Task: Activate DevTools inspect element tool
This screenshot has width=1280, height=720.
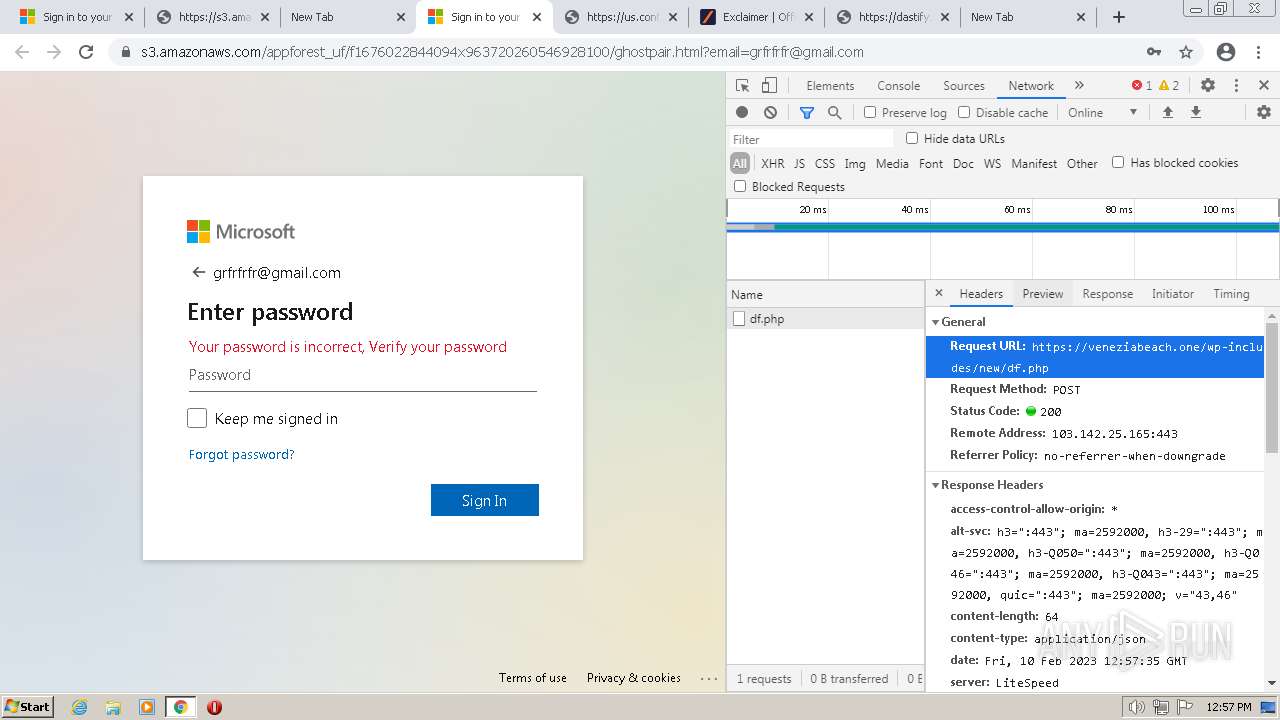Action: click(742, 86)
